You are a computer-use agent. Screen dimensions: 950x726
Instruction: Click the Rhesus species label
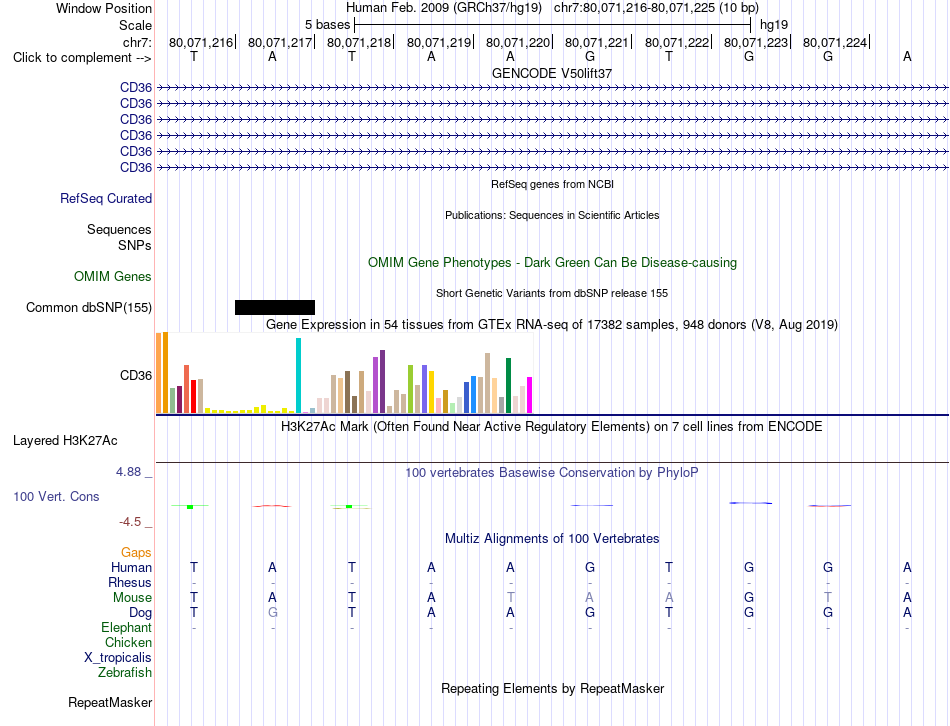point(130,582)
